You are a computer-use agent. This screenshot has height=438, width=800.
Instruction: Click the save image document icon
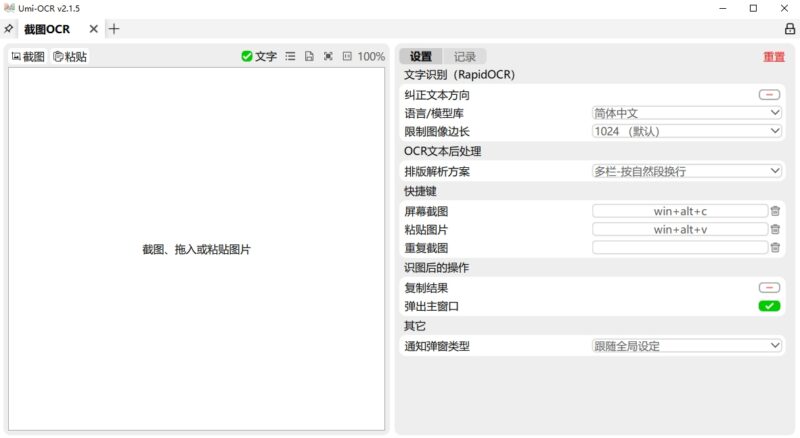309,56
